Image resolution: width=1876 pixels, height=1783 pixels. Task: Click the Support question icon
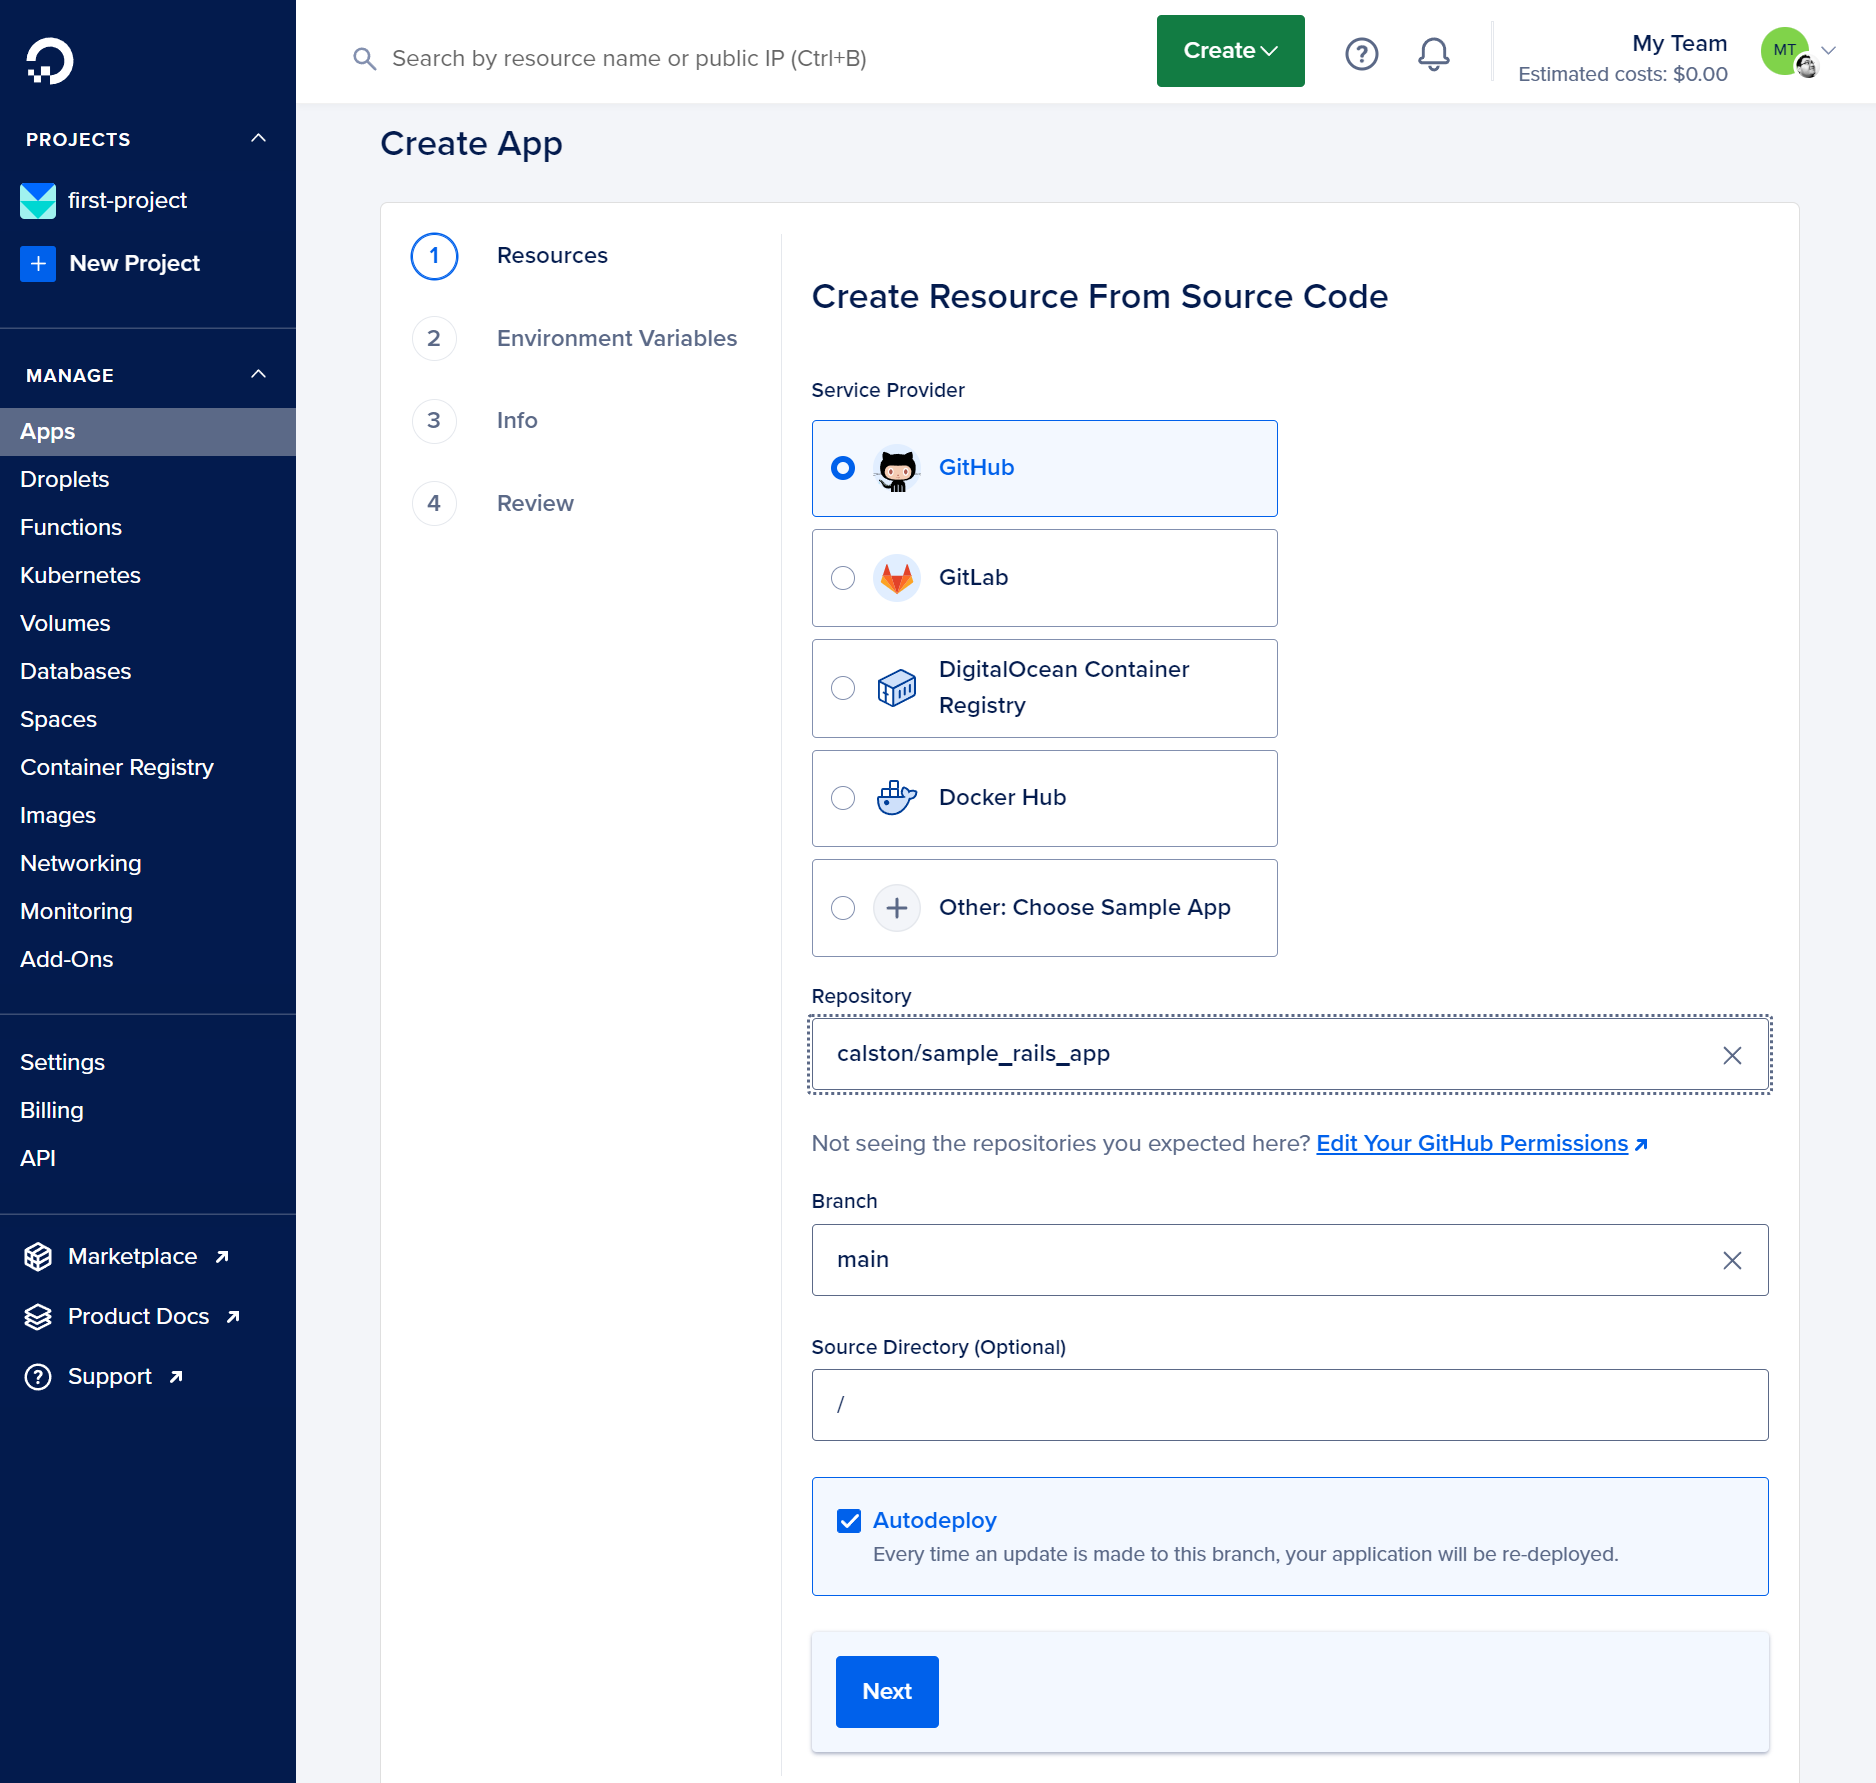(38, 1377)
